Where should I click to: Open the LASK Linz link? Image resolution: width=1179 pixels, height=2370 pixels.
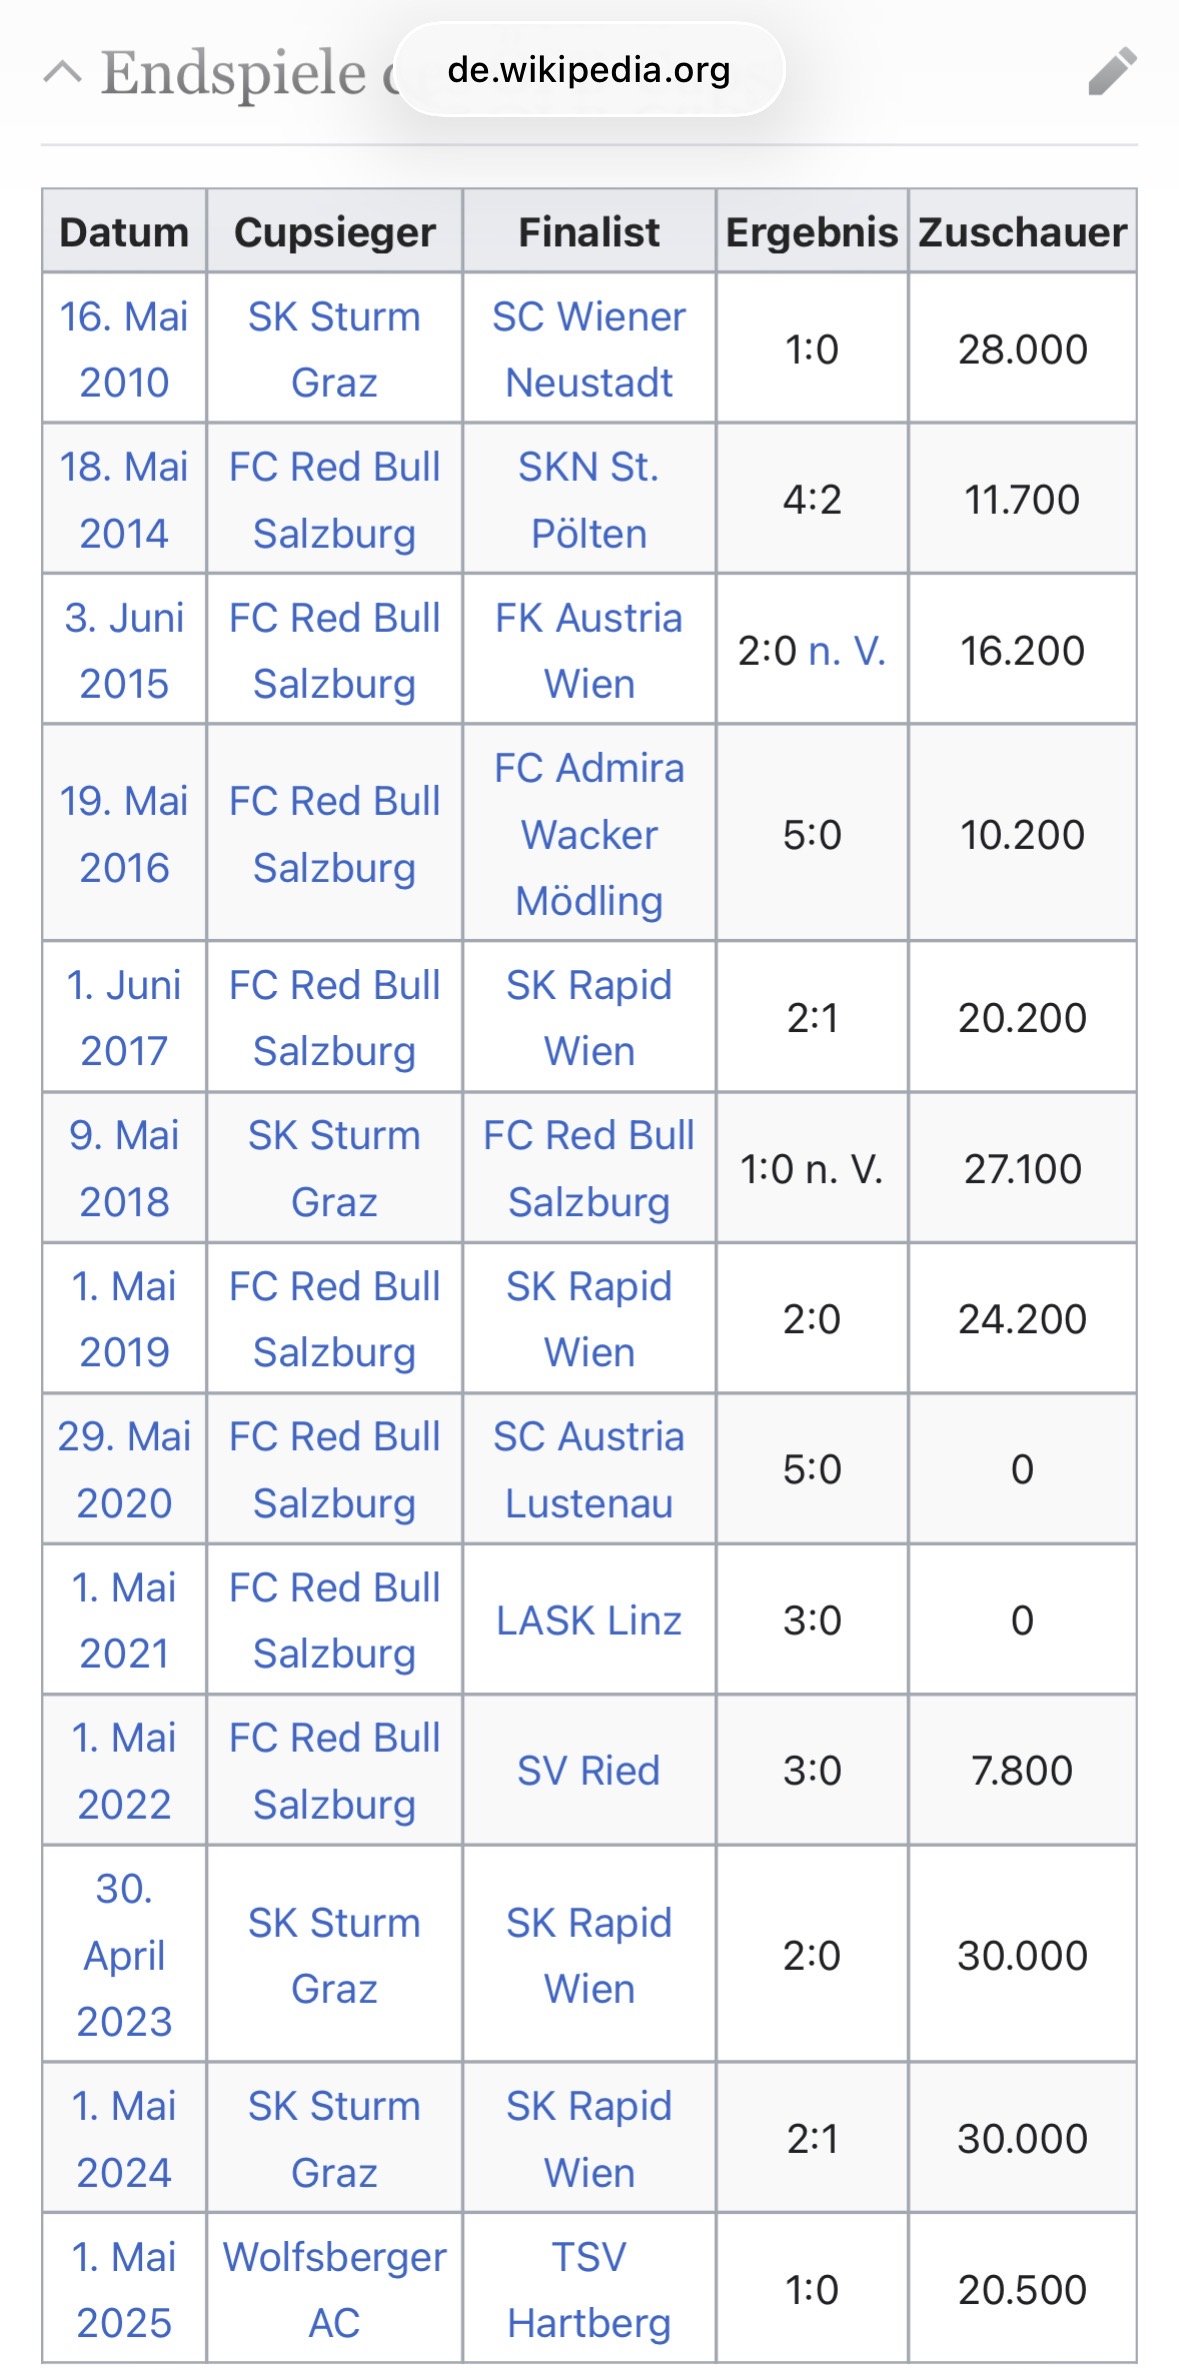pyautogui.click(x=589, y=1620)
